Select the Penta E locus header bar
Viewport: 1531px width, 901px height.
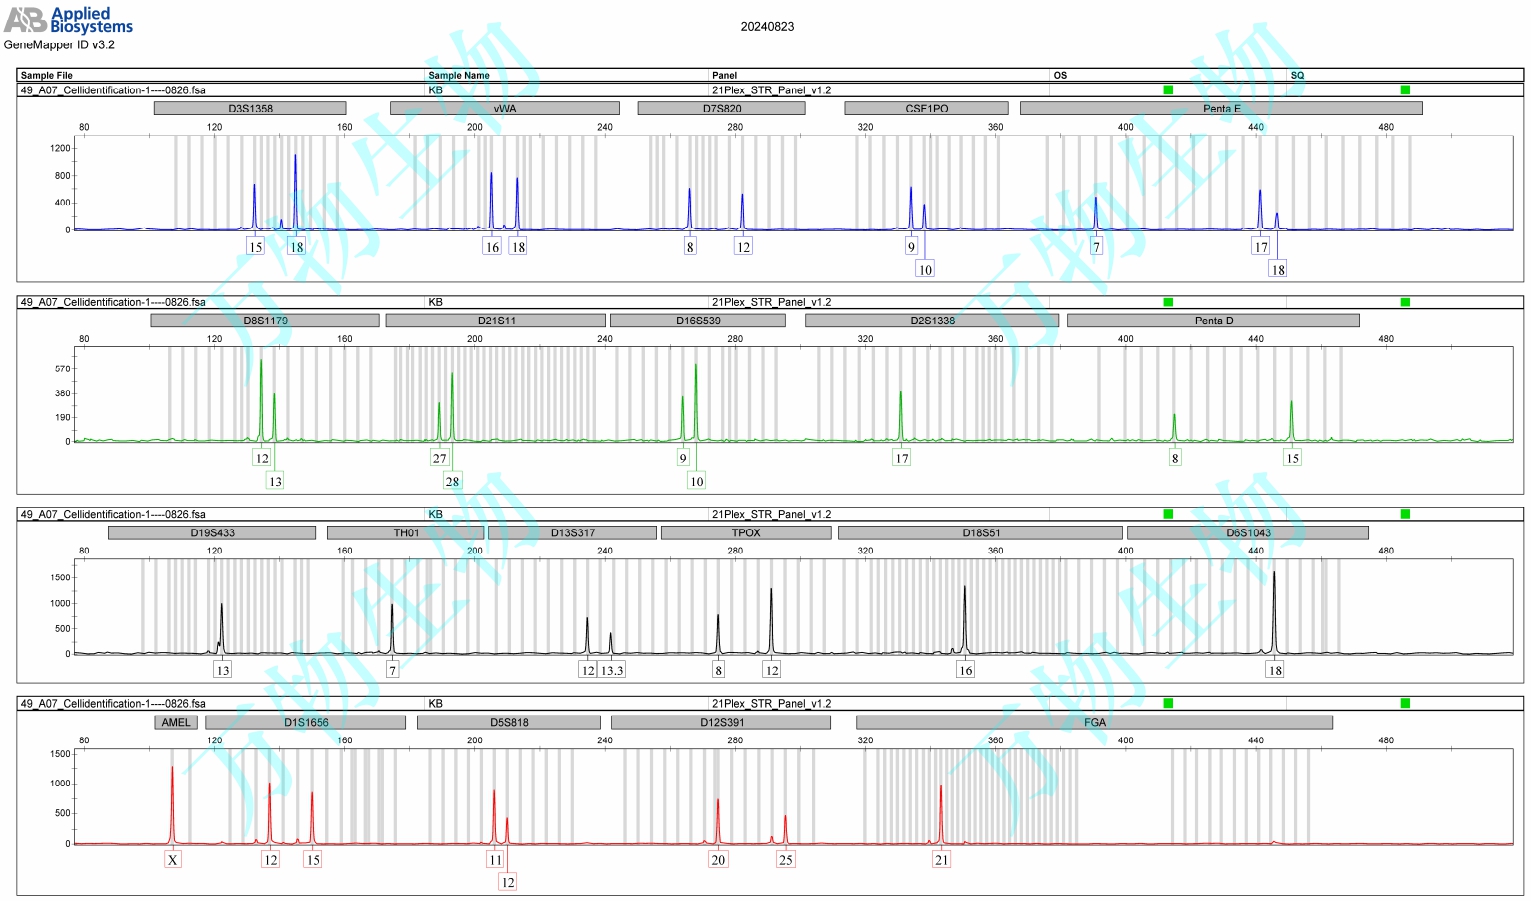point(1220,108)
